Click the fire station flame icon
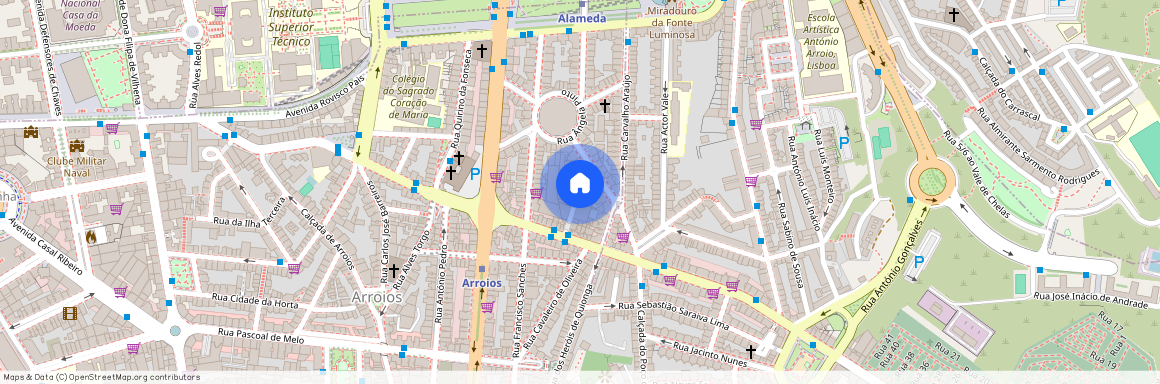1160x384 pixels. [x=91, y=236]
